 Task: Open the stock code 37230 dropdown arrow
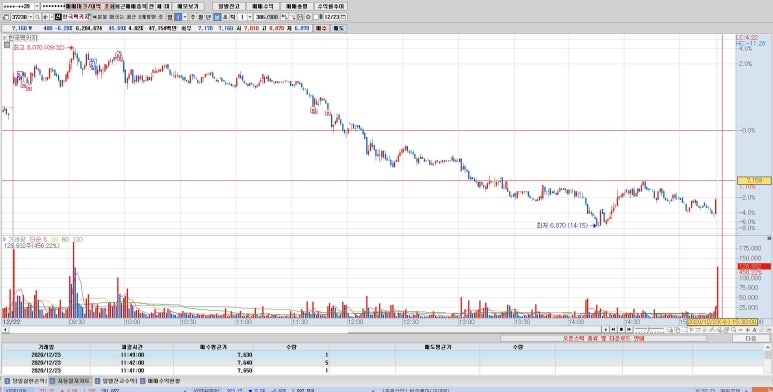point(31,17)
